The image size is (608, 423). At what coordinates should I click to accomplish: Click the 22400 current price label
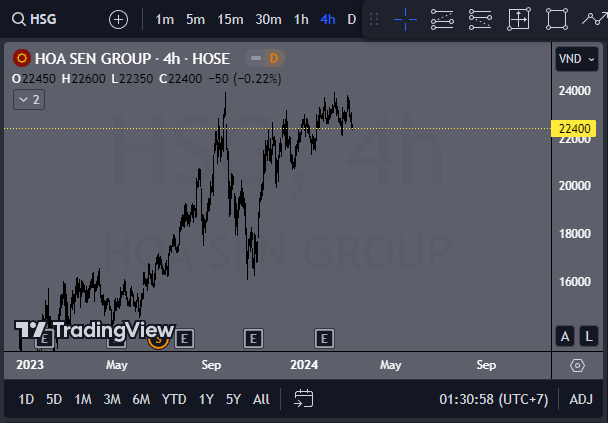pos(574,129)
